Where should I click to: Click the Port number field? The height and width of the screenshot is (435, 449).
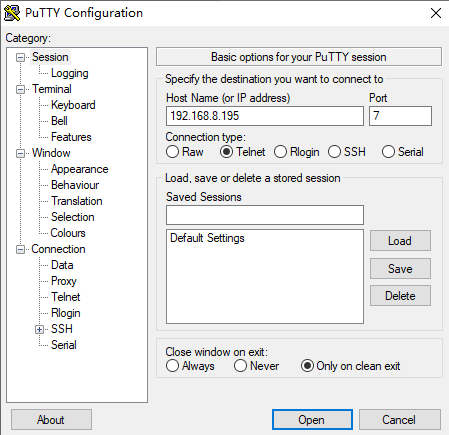pos(400,116)
